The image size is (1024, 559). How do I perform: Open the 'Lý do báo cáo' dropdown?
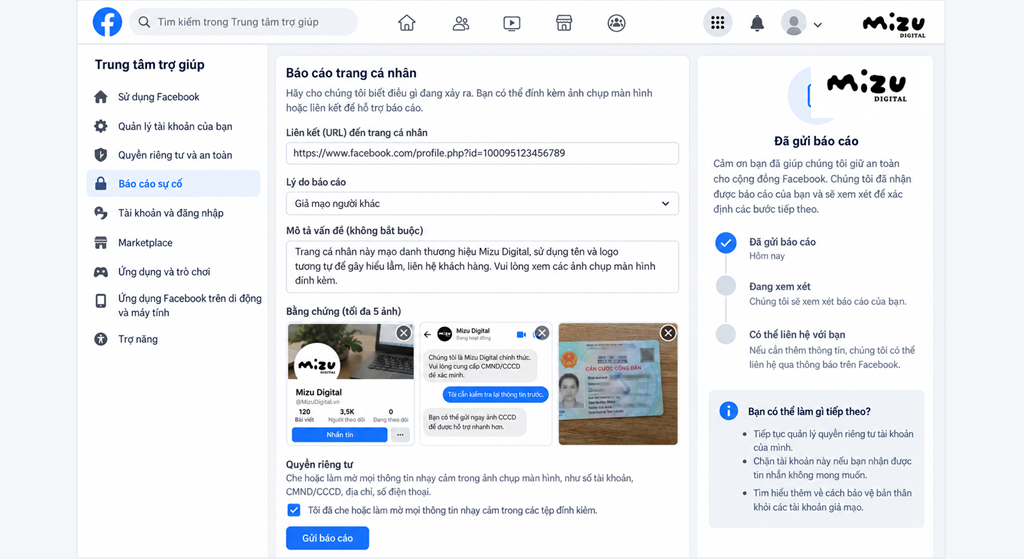coord(482,203)
